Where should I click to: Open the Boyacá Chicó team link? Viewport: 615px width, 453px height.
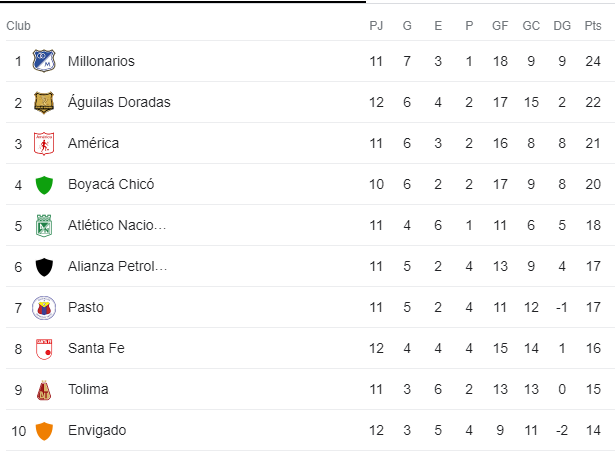pyautogui.click(x=111, y=184)
